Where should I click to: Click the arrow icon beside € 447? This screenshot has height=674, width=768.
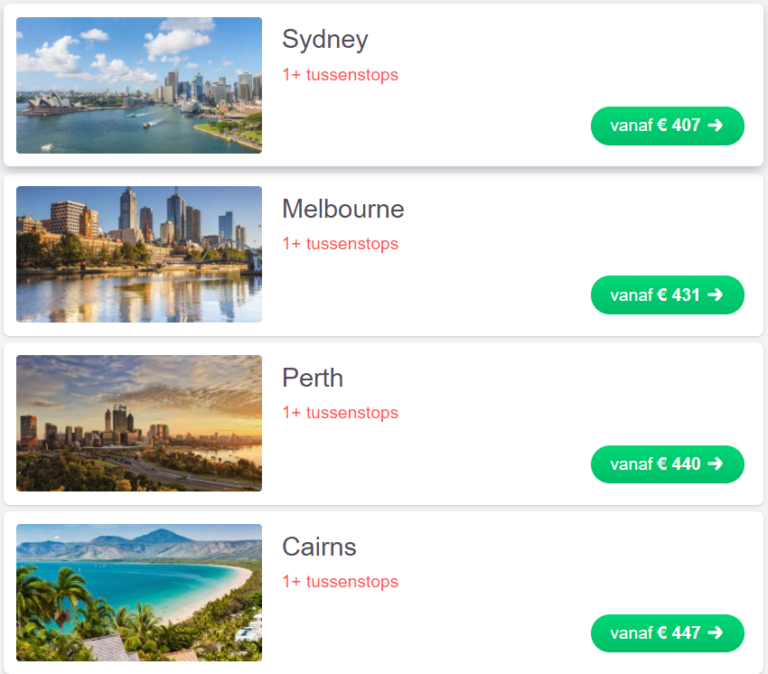pyautogui.click(x=715, y=633)
